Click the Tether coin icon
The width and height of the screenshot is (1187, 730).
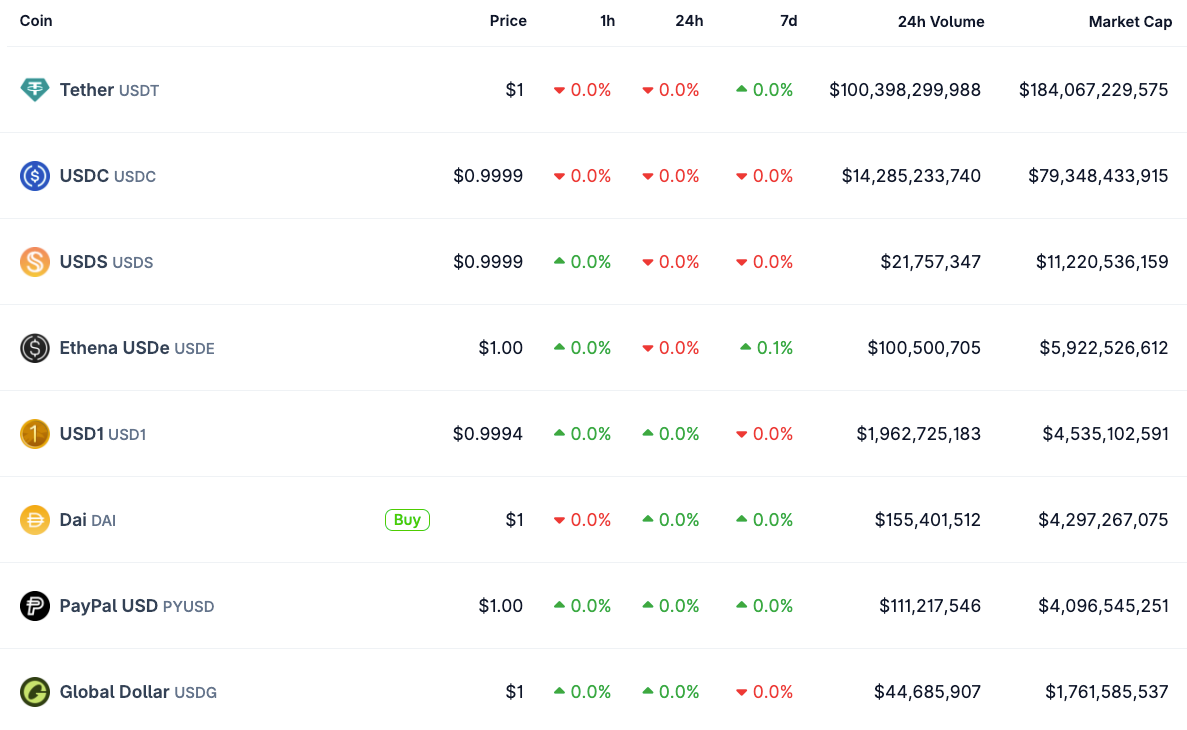[35, 90]
